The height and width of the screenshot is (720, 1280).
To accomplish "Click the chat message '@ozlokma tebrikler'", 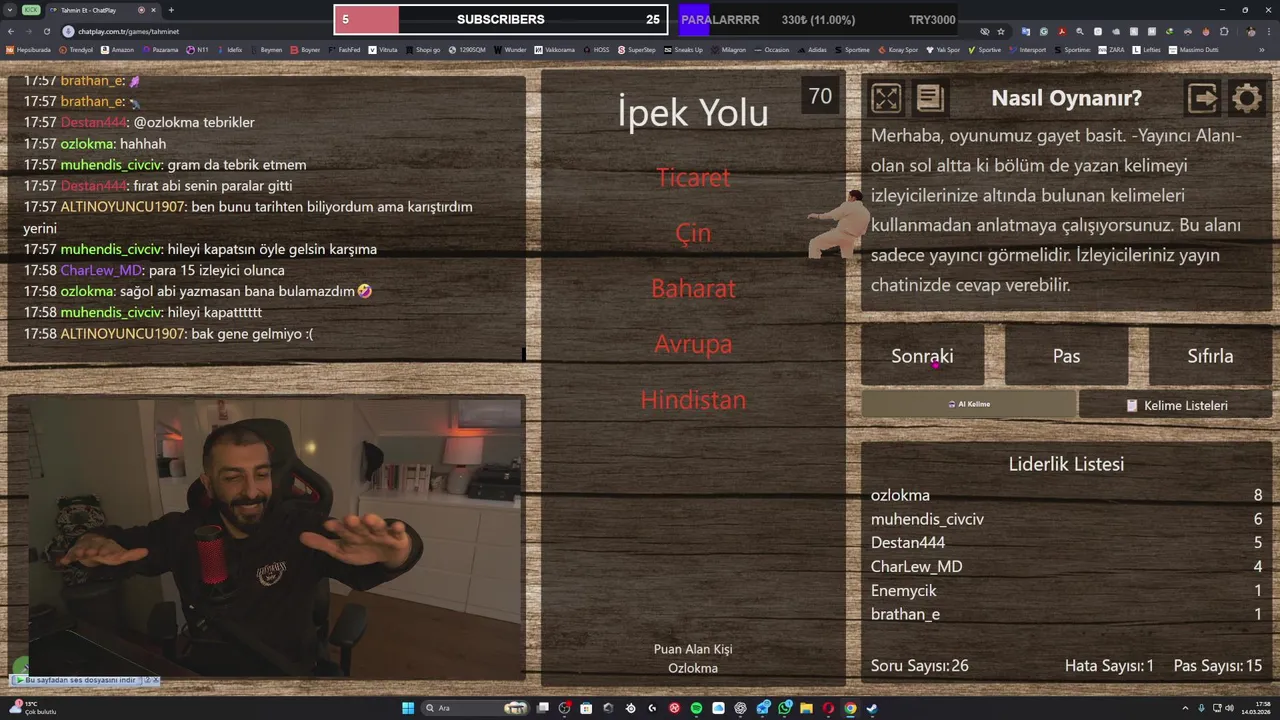I will [194, 122].
